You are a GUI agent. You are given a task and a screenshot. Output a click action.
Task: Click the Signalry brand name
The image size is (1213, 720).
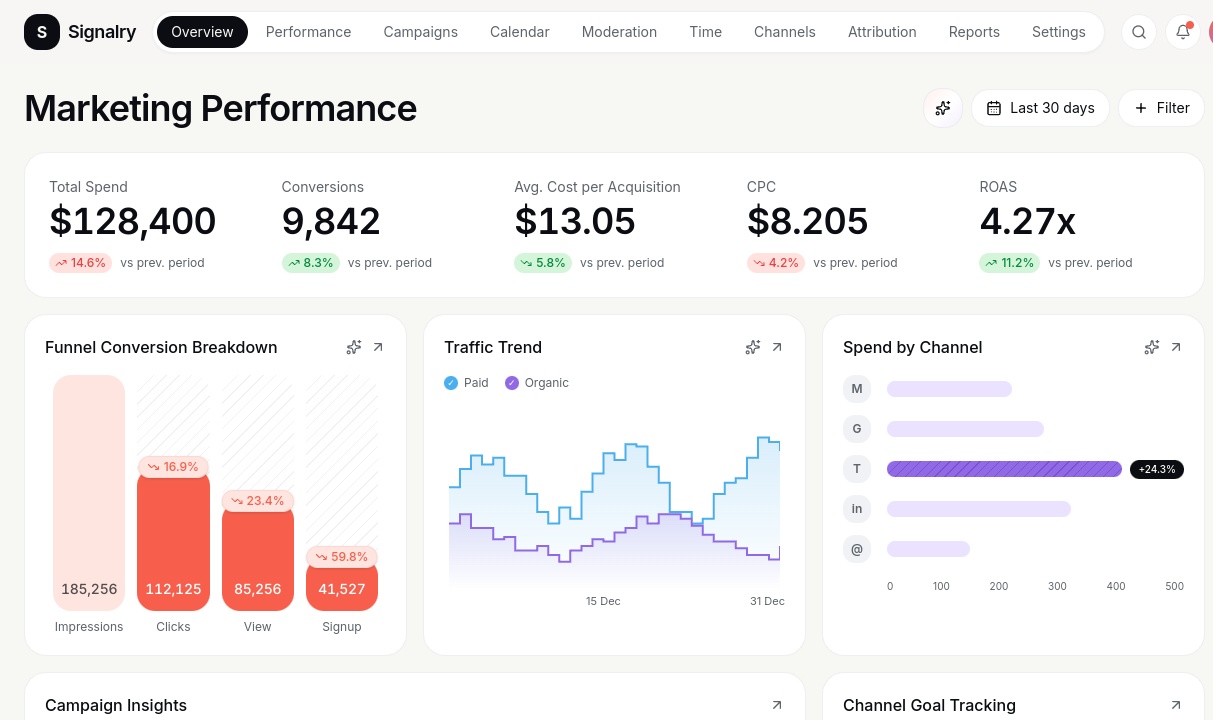(x=102, y=32)
